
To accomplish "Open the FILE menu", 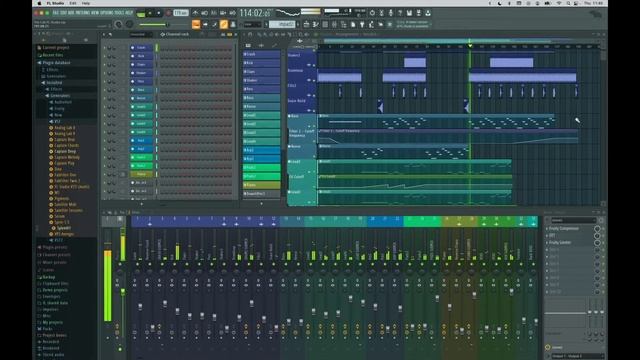I will click(56, 13).
